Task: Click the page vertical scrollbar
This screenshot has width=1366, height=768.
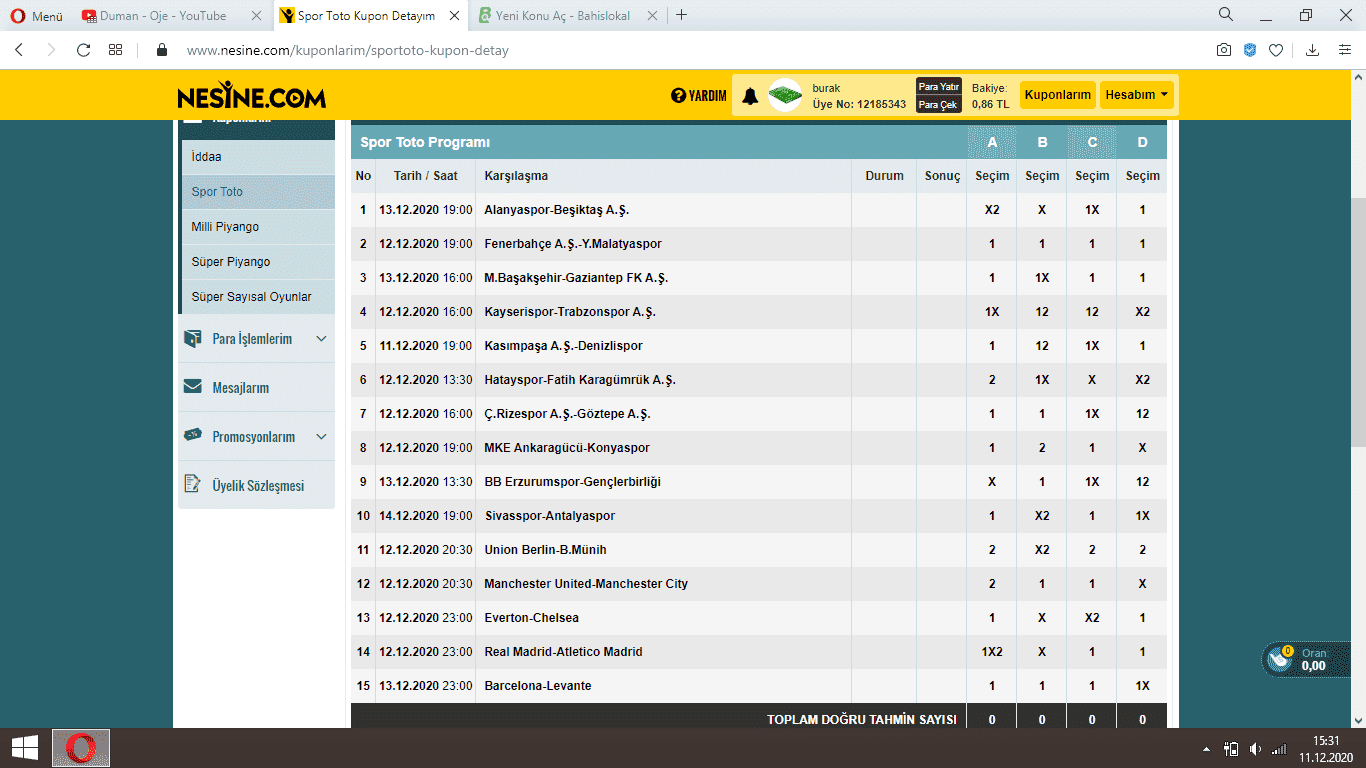Action: 1358,320
